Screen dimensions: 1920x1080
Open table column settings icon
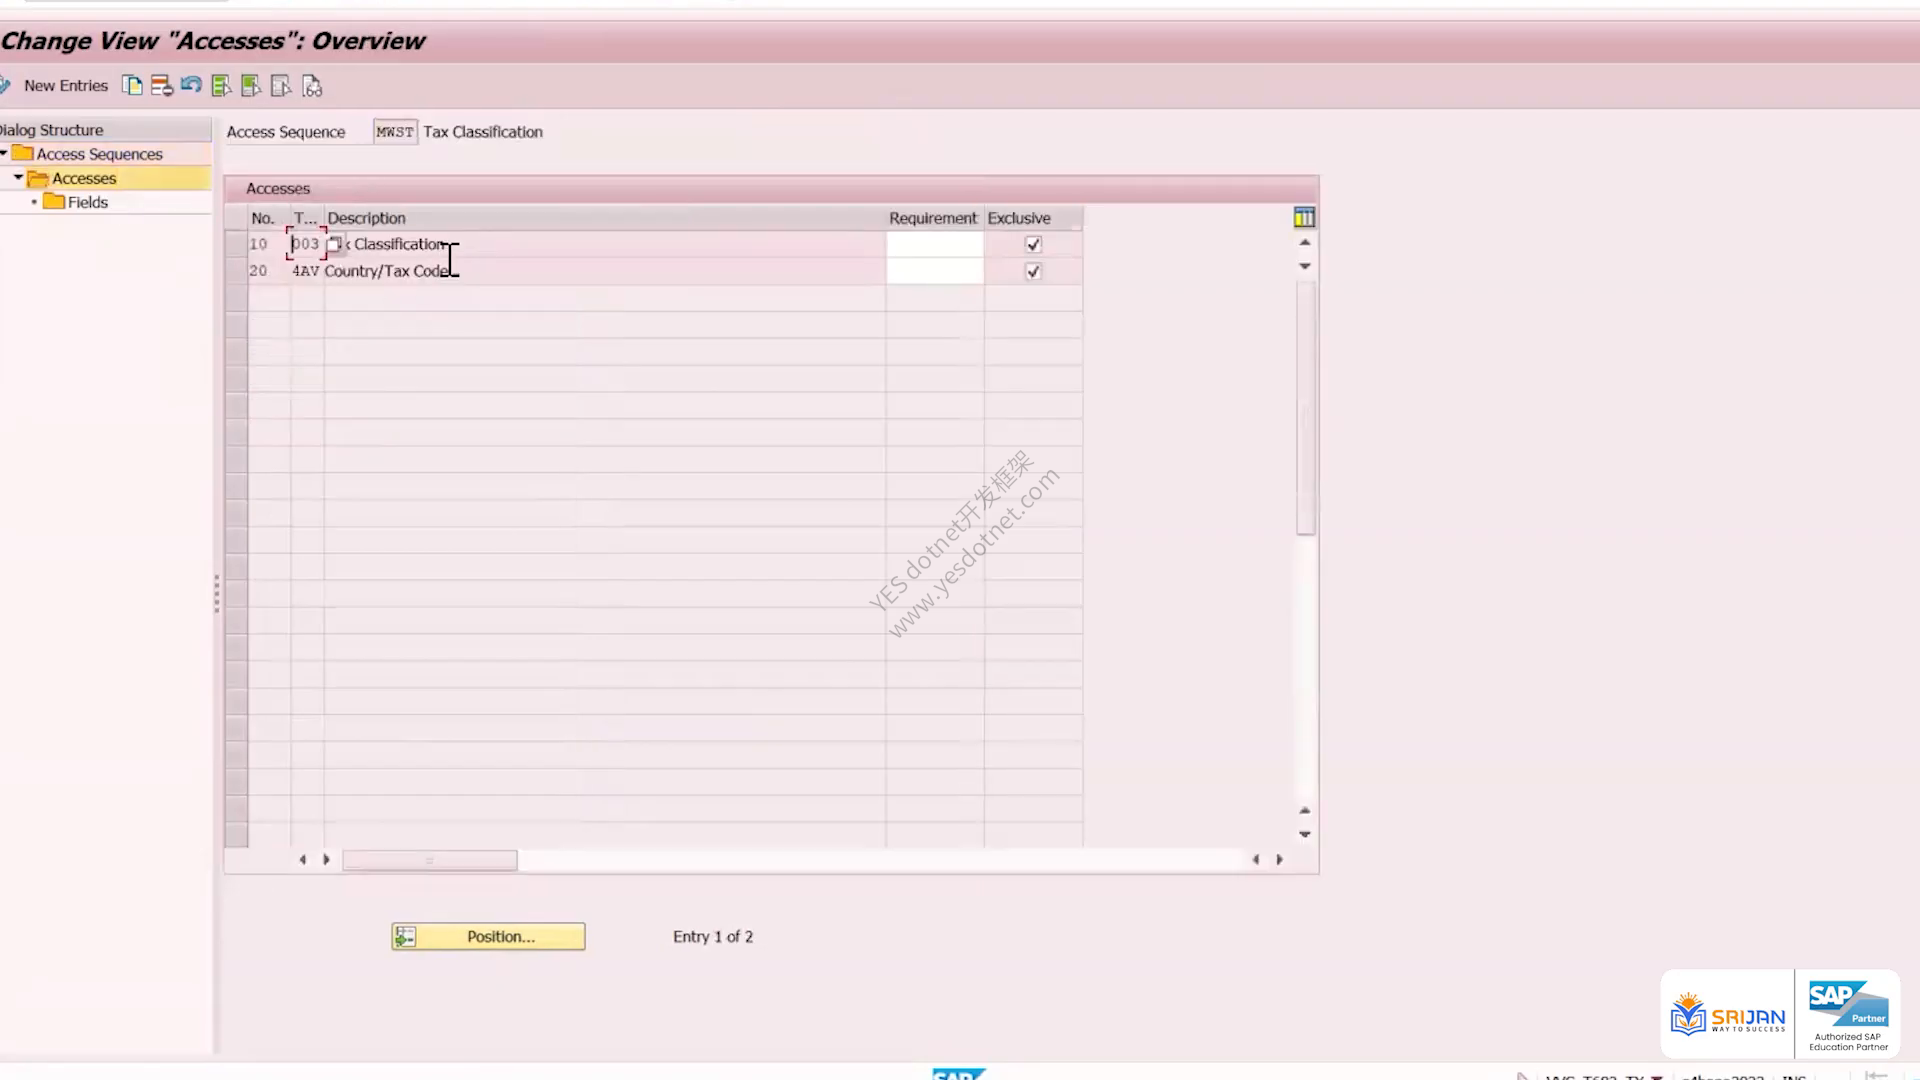click(x=1304, y=218)
